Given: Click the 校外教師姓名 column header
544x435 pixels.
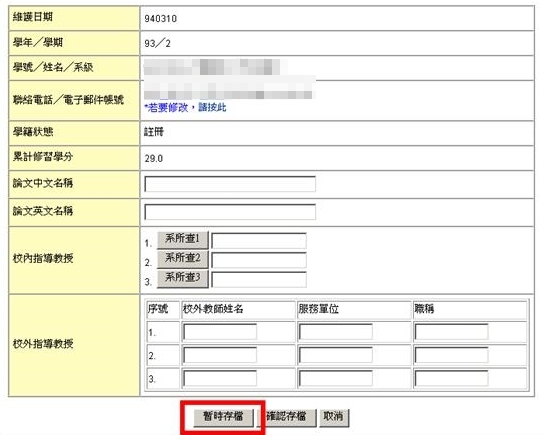Looking at the screenshot, I should (213, 309).
